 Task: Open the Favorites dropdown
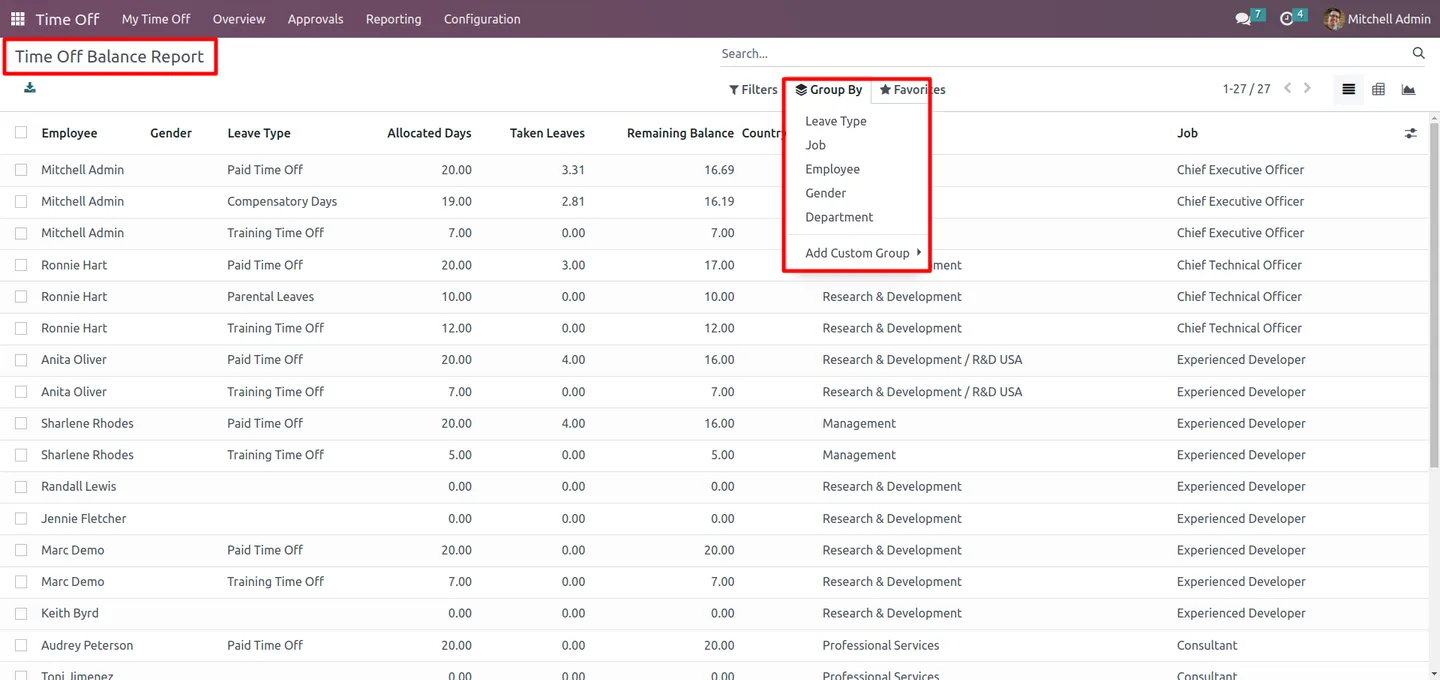point(912,90)
